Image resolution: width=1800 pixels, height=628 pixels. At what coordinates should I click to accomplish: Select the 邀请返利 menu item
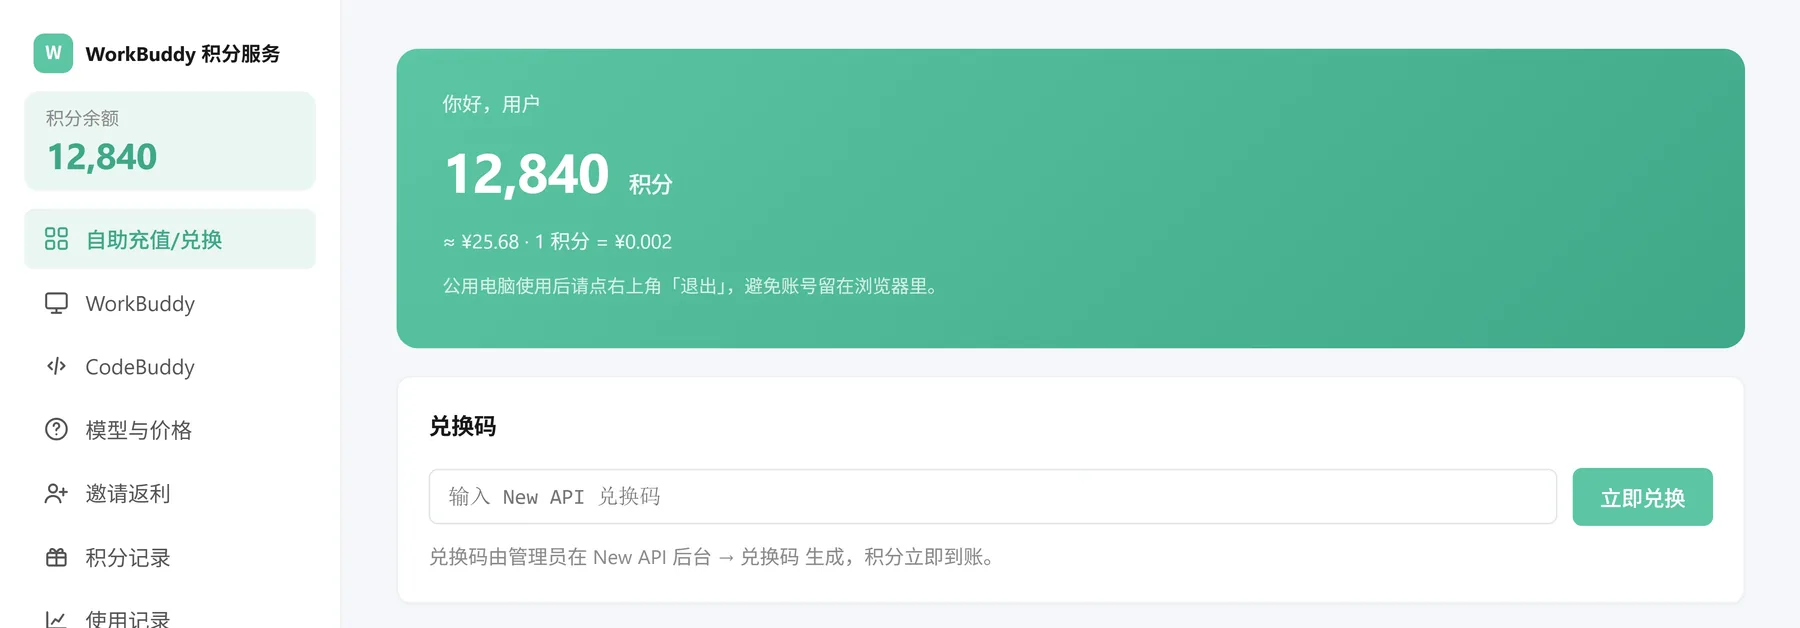tap(170, 493)
